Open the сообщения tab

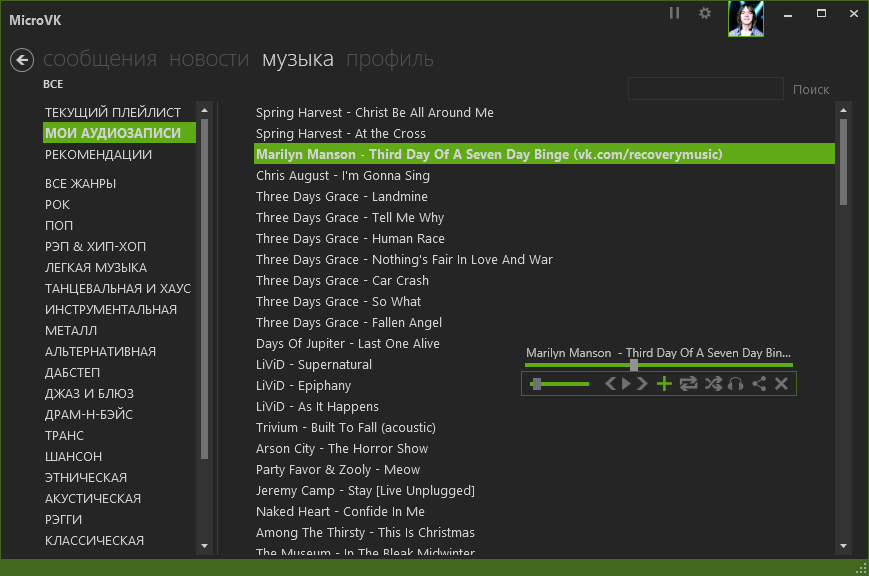coord(100,59)
